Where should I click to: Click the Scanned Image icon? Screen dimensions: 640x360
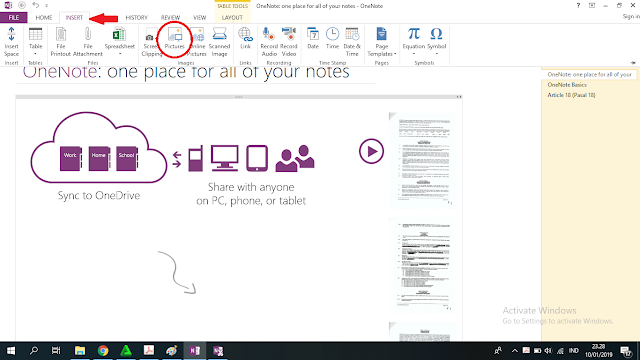(x=220, y=34)
